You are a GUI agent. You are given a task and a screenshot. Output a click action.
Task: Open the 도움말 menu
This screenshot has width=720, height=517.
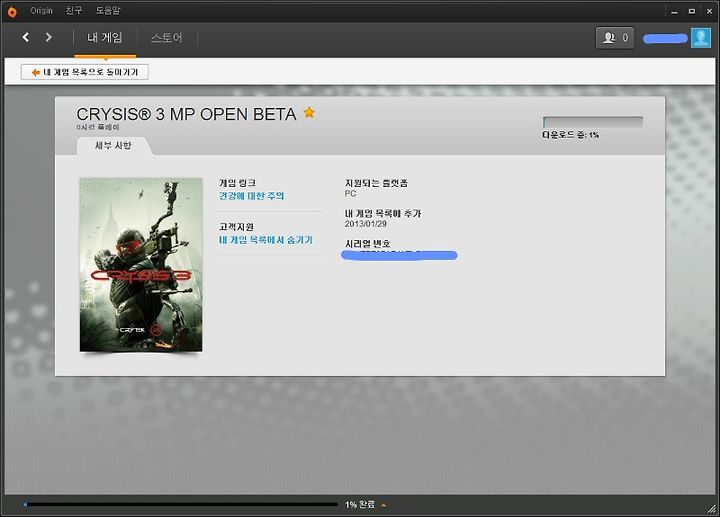click(x=108, y=11)
